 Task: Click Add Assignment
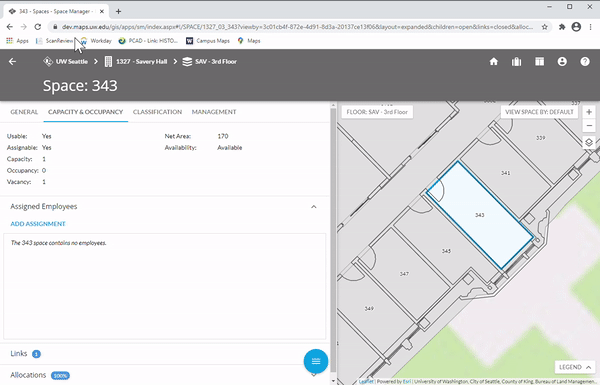(x=38, y=224)
